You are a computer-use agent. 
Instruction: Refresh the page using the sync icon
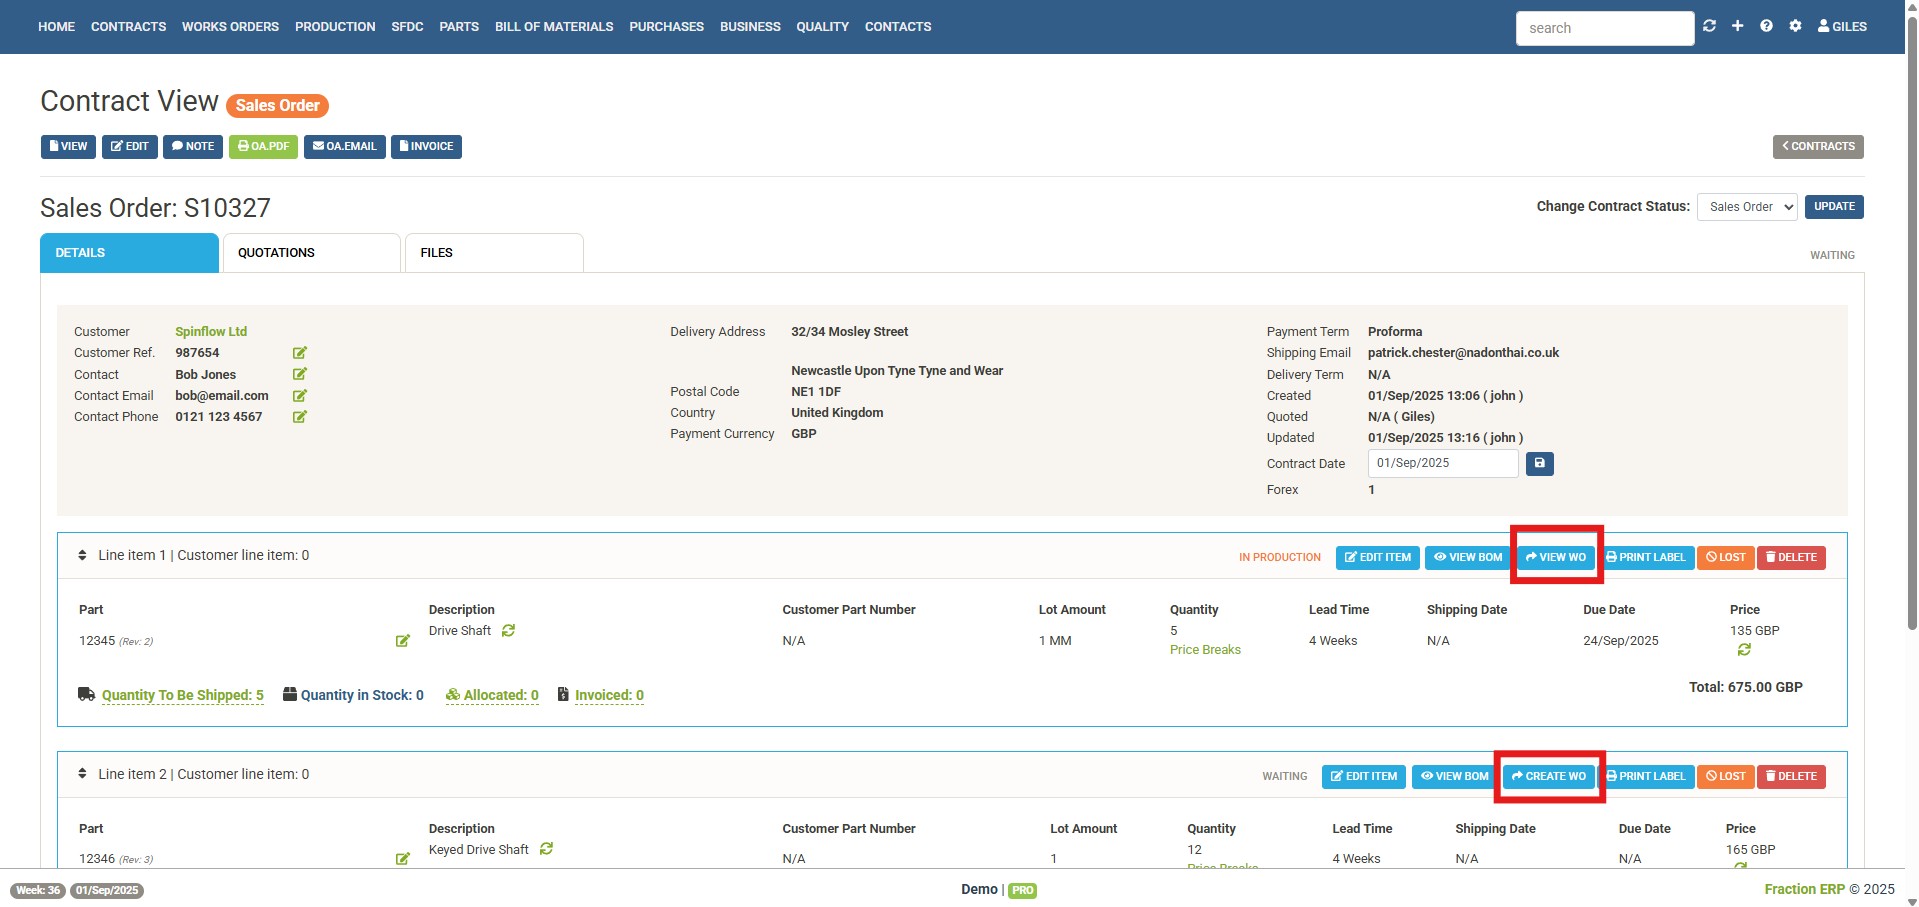coord(1709,26)
